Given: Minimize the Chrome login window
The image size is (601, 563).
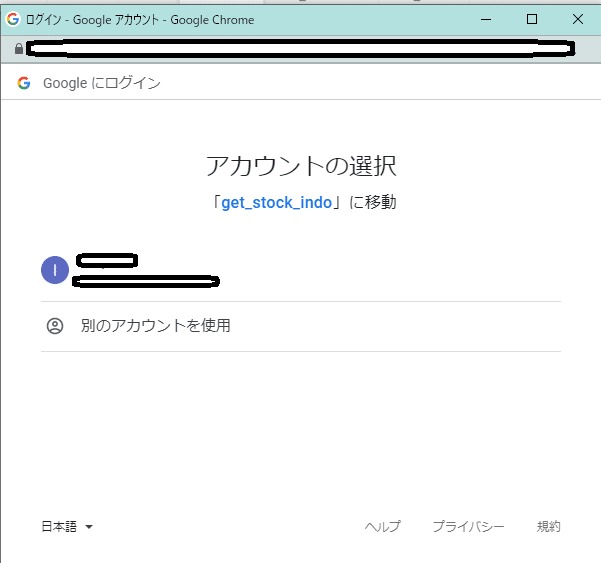Looking at the screenshot, I should (x=486, y=19).
